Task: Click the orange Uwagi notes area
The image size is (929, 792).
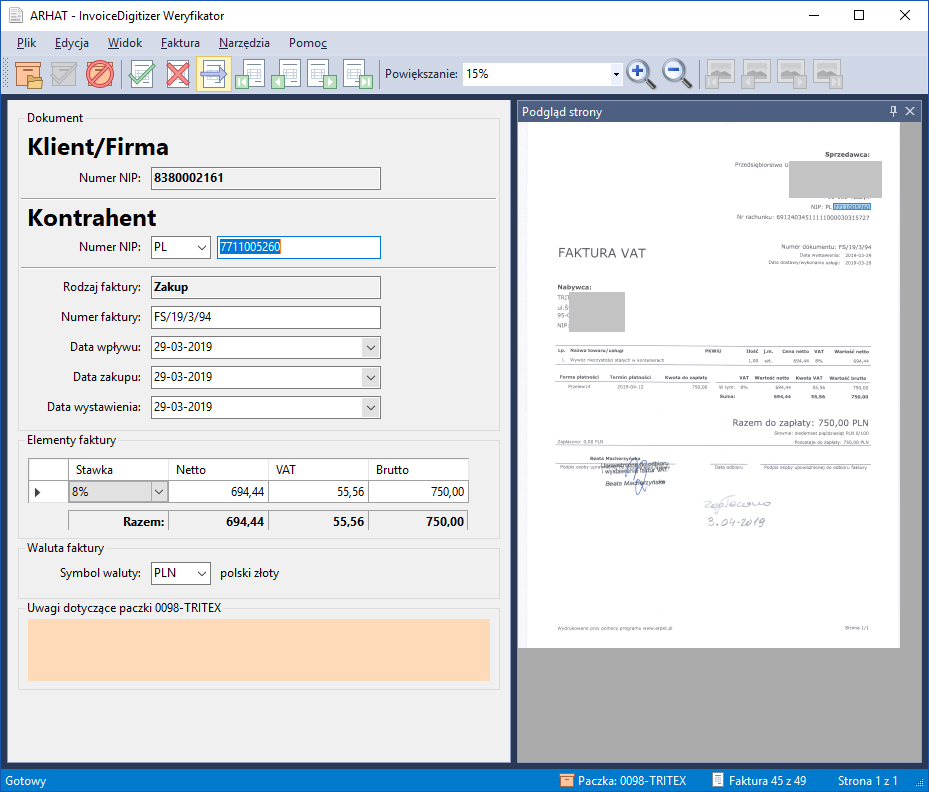Action: tap(258, 650)
